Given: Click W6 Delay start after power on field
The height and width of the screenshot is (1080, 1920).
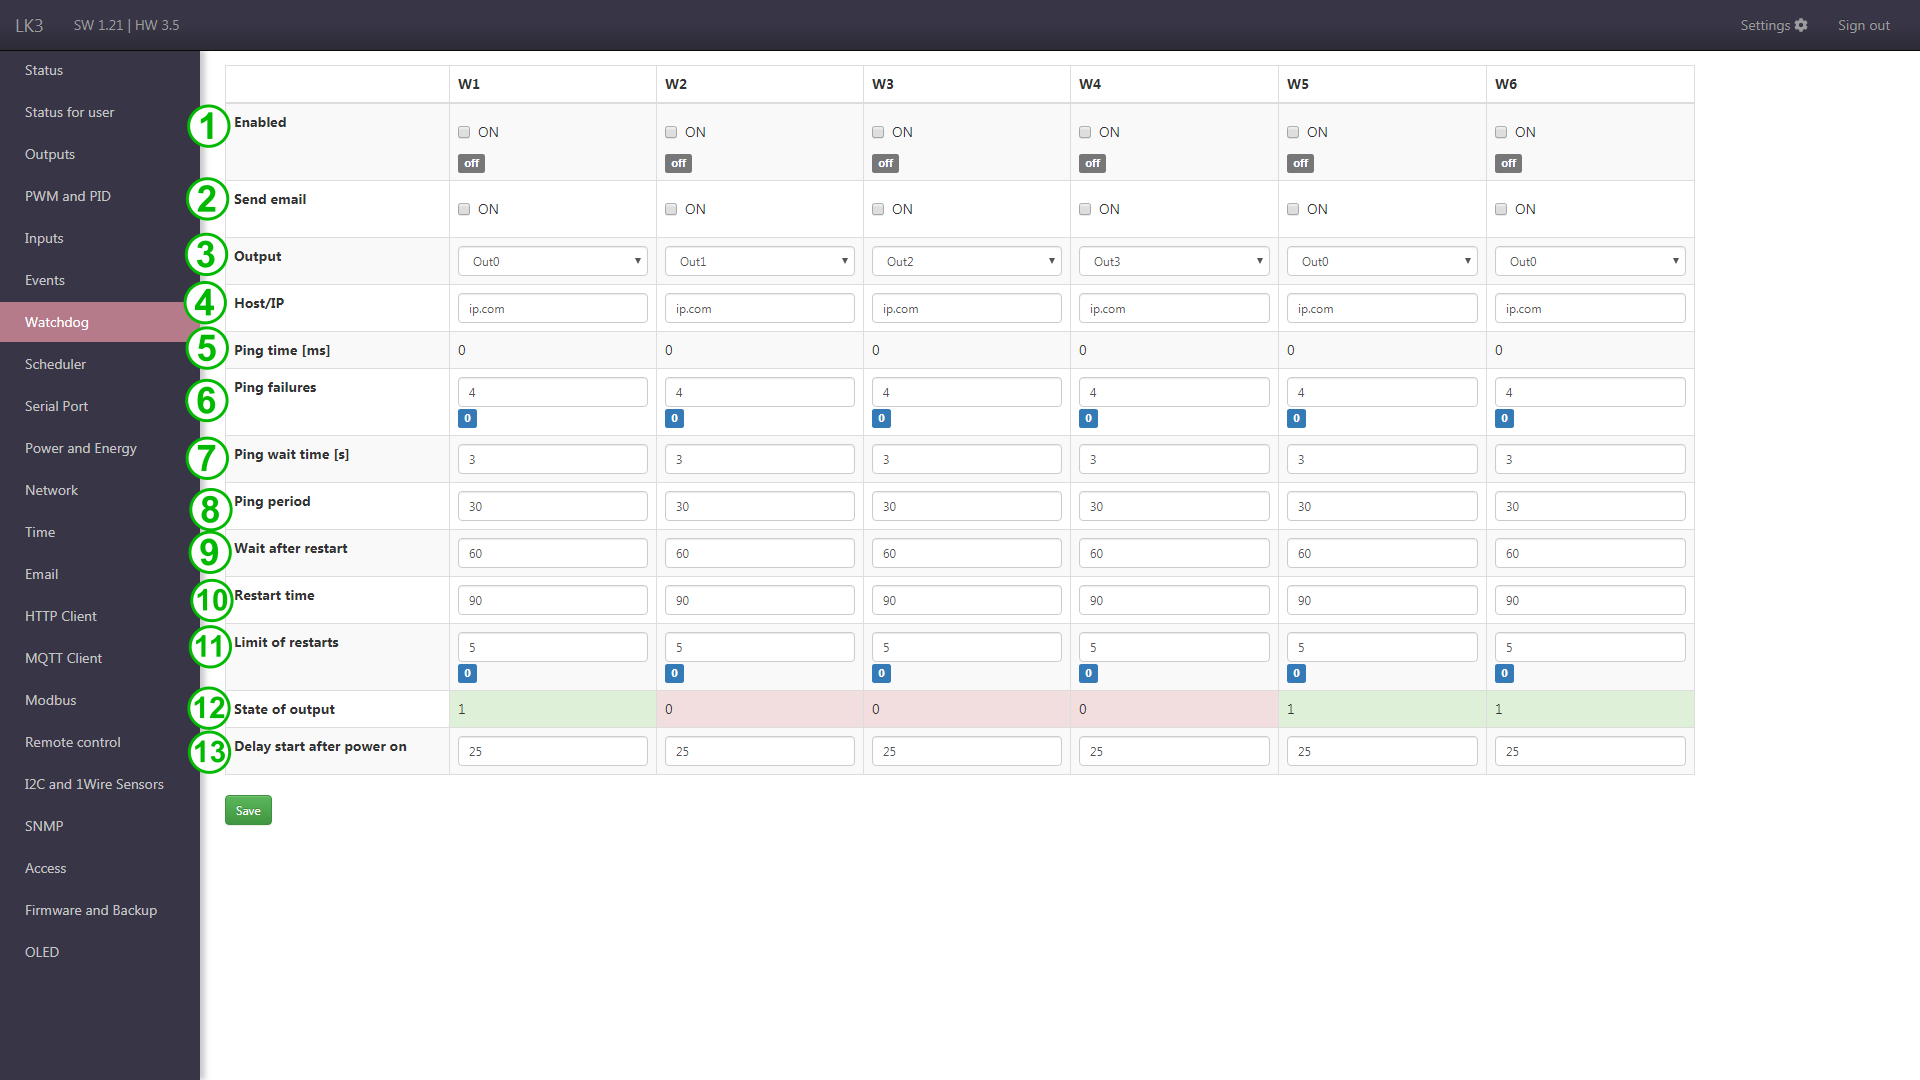Looking at the screenshot, I should (1590, 751).
